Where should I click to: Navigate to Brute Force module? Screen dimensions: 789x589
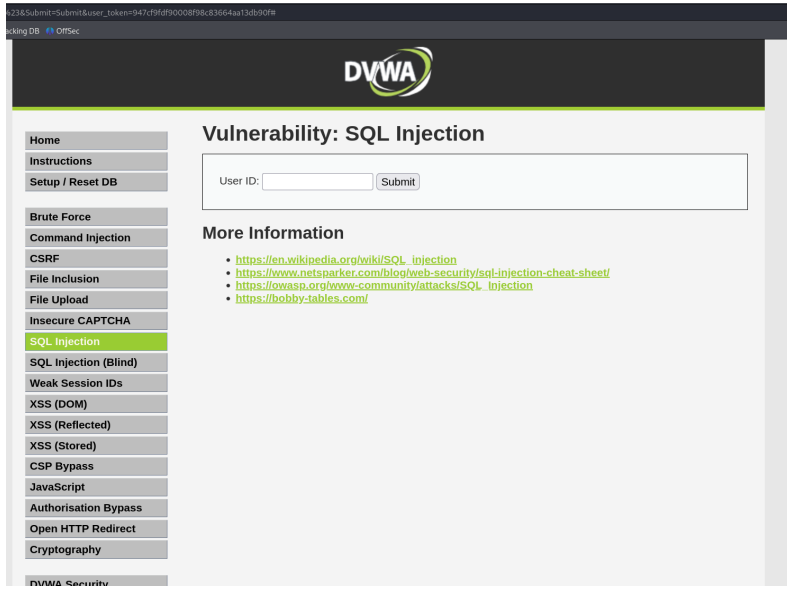pyautogui.click(x=96, y=217)
